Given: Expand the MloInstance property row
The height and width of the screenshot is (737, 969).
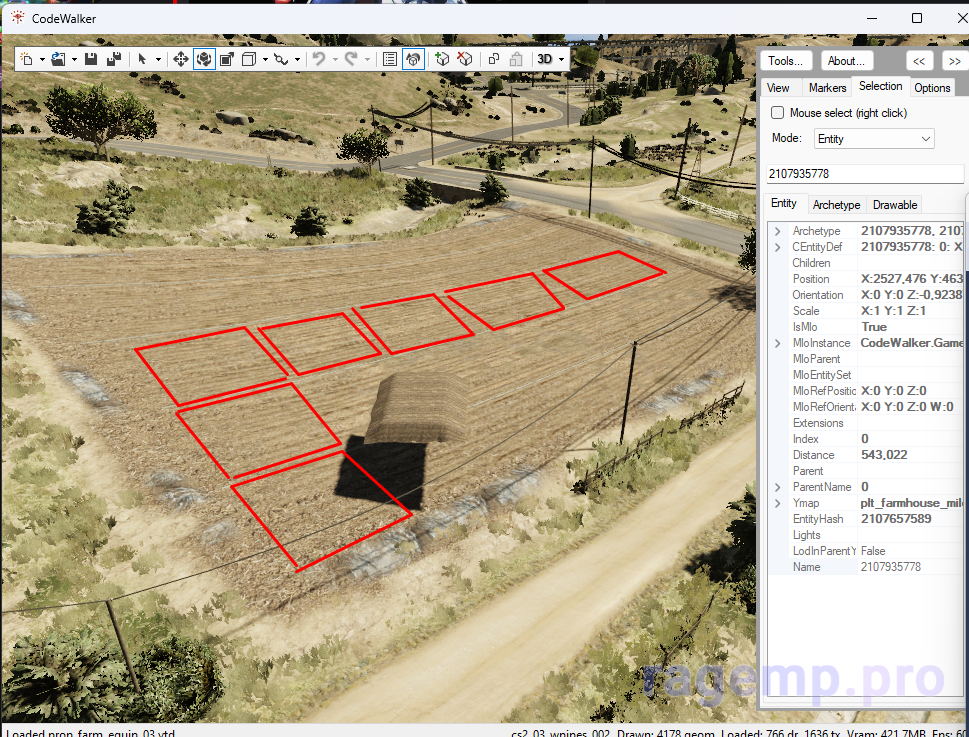Looking at the screenshot, I should click(777, 343).
